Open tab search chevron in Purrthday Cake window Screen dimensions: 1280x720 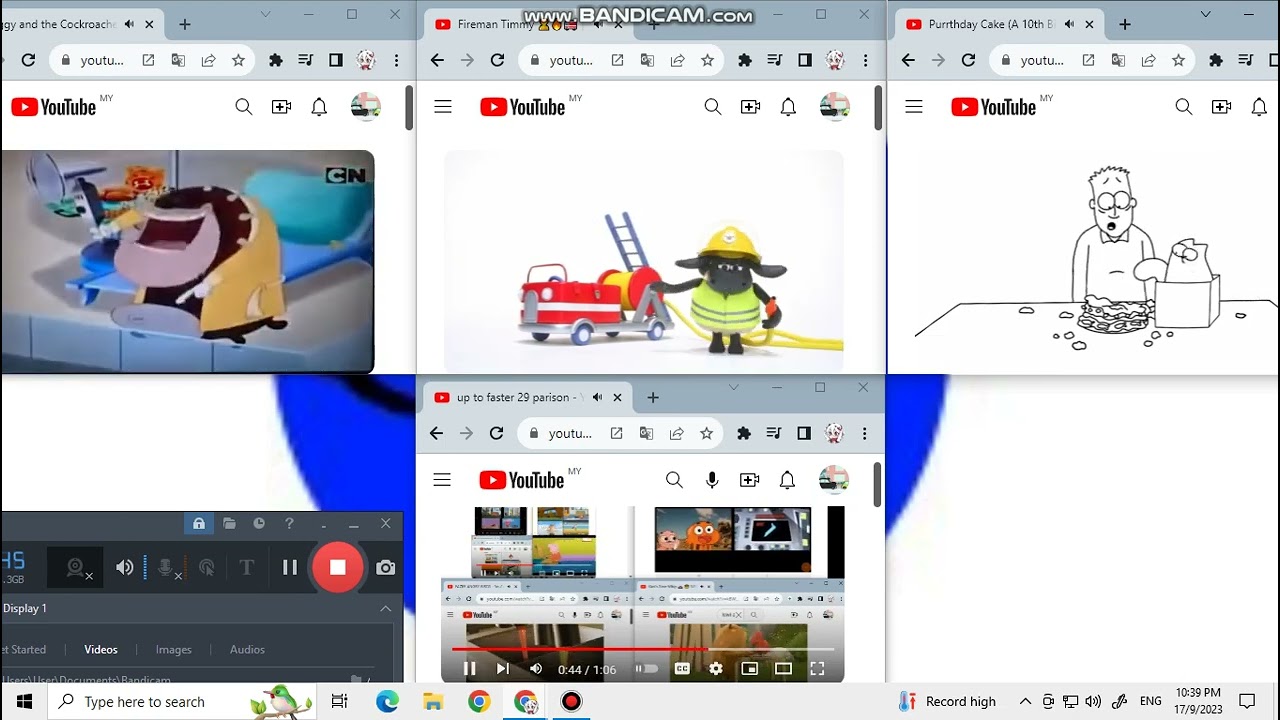pos(1206,14)
